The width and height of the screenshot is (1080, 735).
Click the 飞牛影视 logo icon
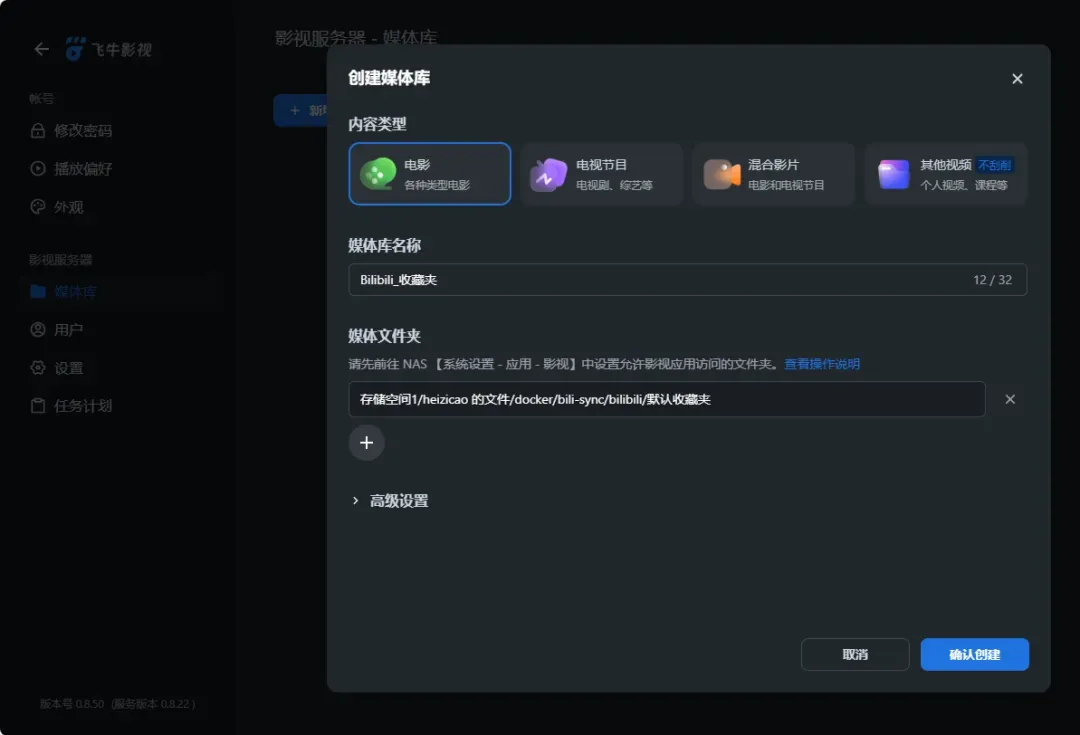coord(75,49)
